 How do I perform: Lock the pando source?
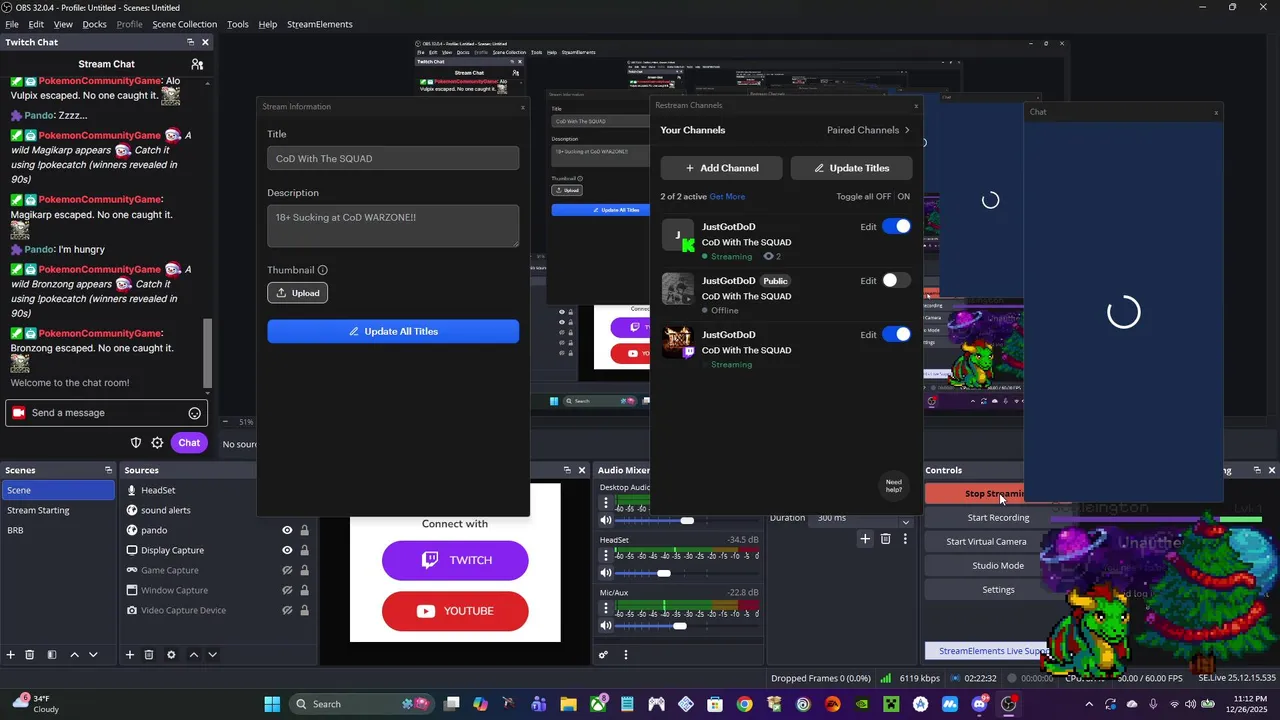pyautogui.click(x=305, y=530)
